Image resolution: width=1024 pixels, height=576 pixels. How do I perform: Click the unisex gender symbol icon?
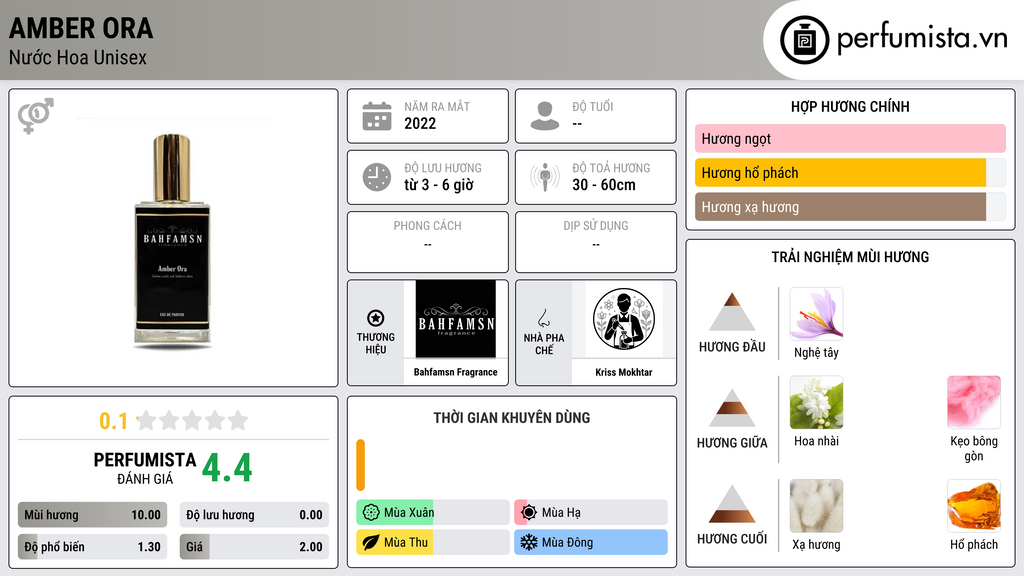(36, 116)
